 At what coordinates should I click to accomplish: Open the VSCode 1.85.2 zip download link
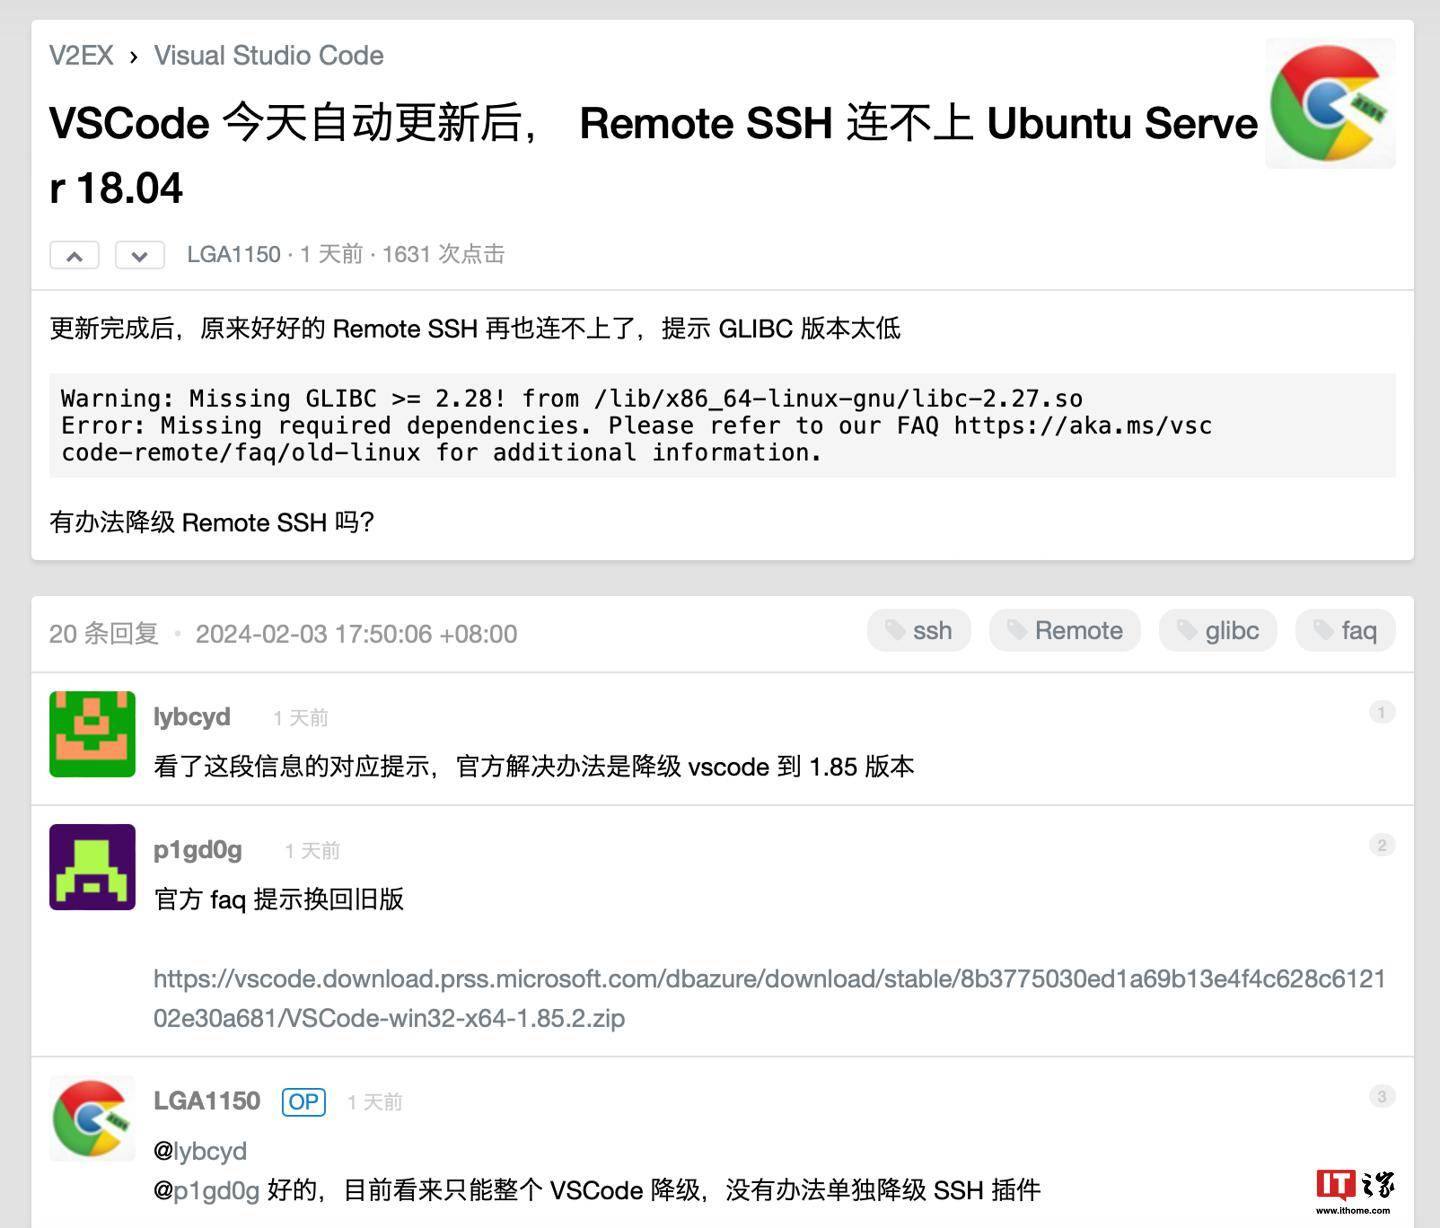(x=769, y=998)
